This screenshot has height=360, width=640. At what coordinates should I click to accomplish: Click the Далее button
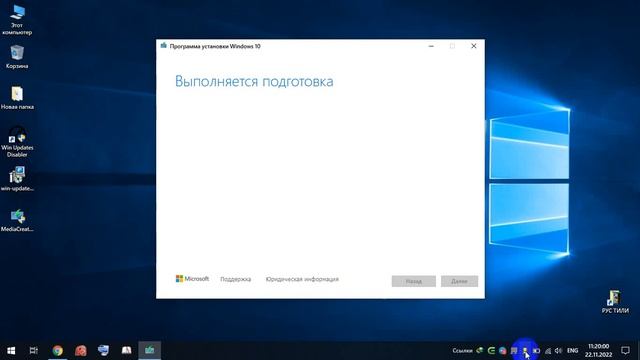click(x=459, y=281)
